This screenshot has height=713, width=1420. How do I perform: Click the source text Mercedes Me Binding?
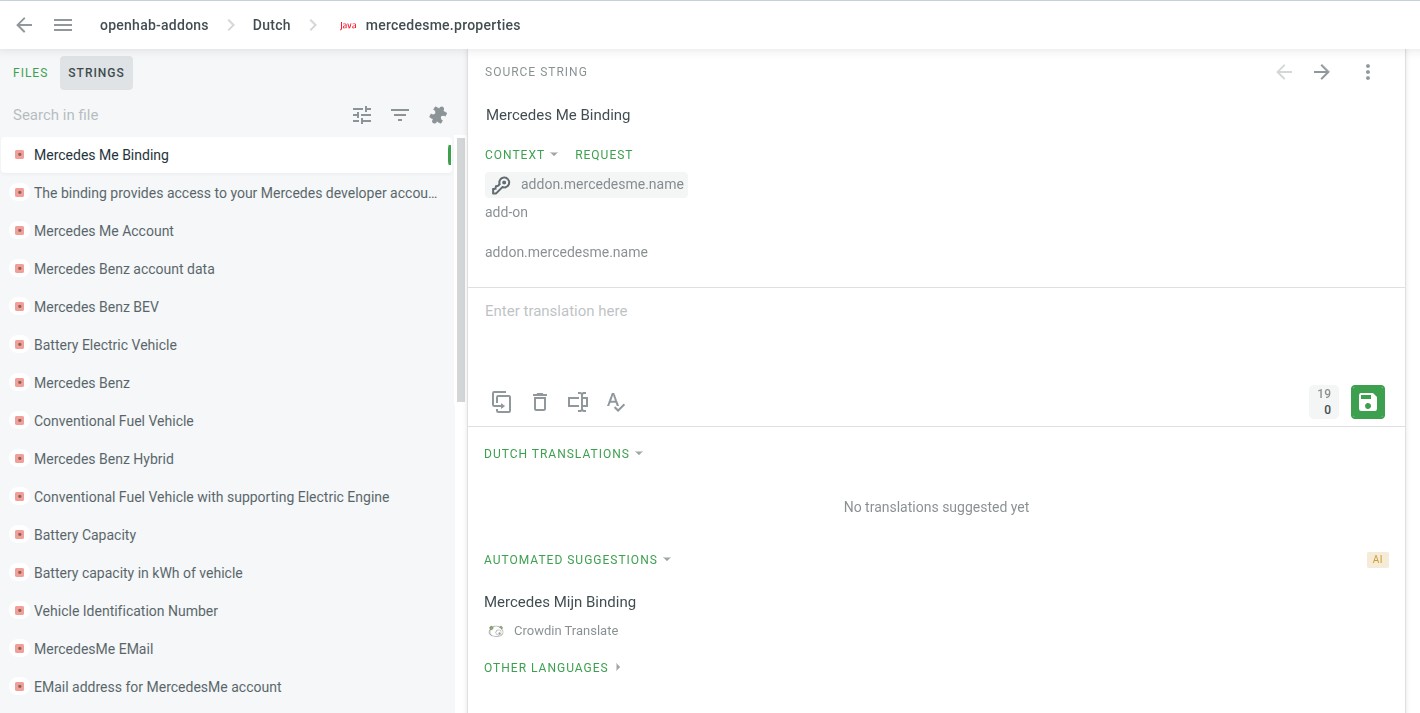[558, 115]
